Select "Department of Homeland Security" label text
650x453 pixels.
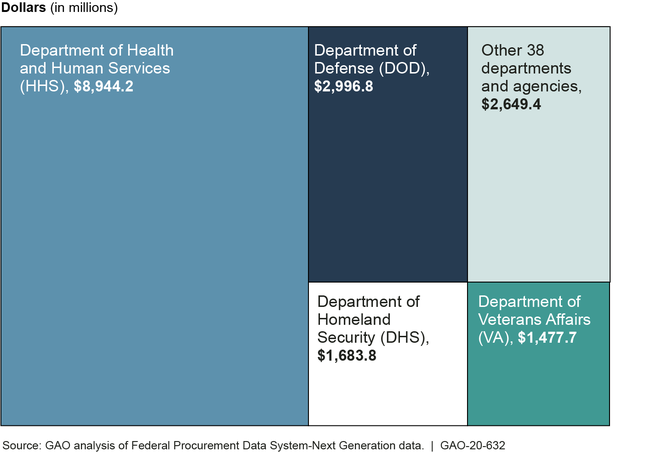click(368, 320)
